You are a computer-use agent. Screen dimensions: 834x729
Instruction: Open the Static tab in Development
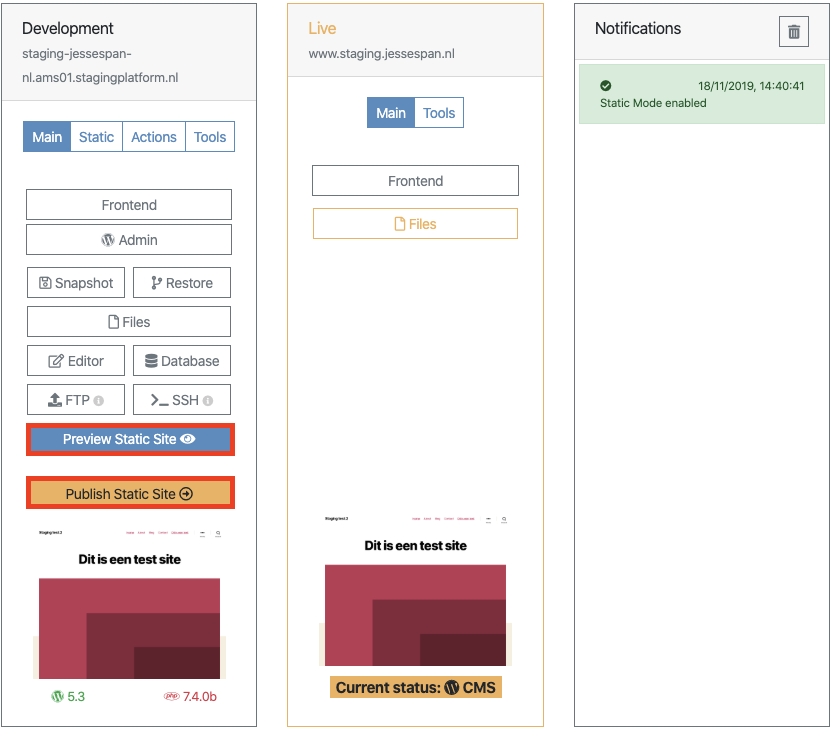(96, 137)
